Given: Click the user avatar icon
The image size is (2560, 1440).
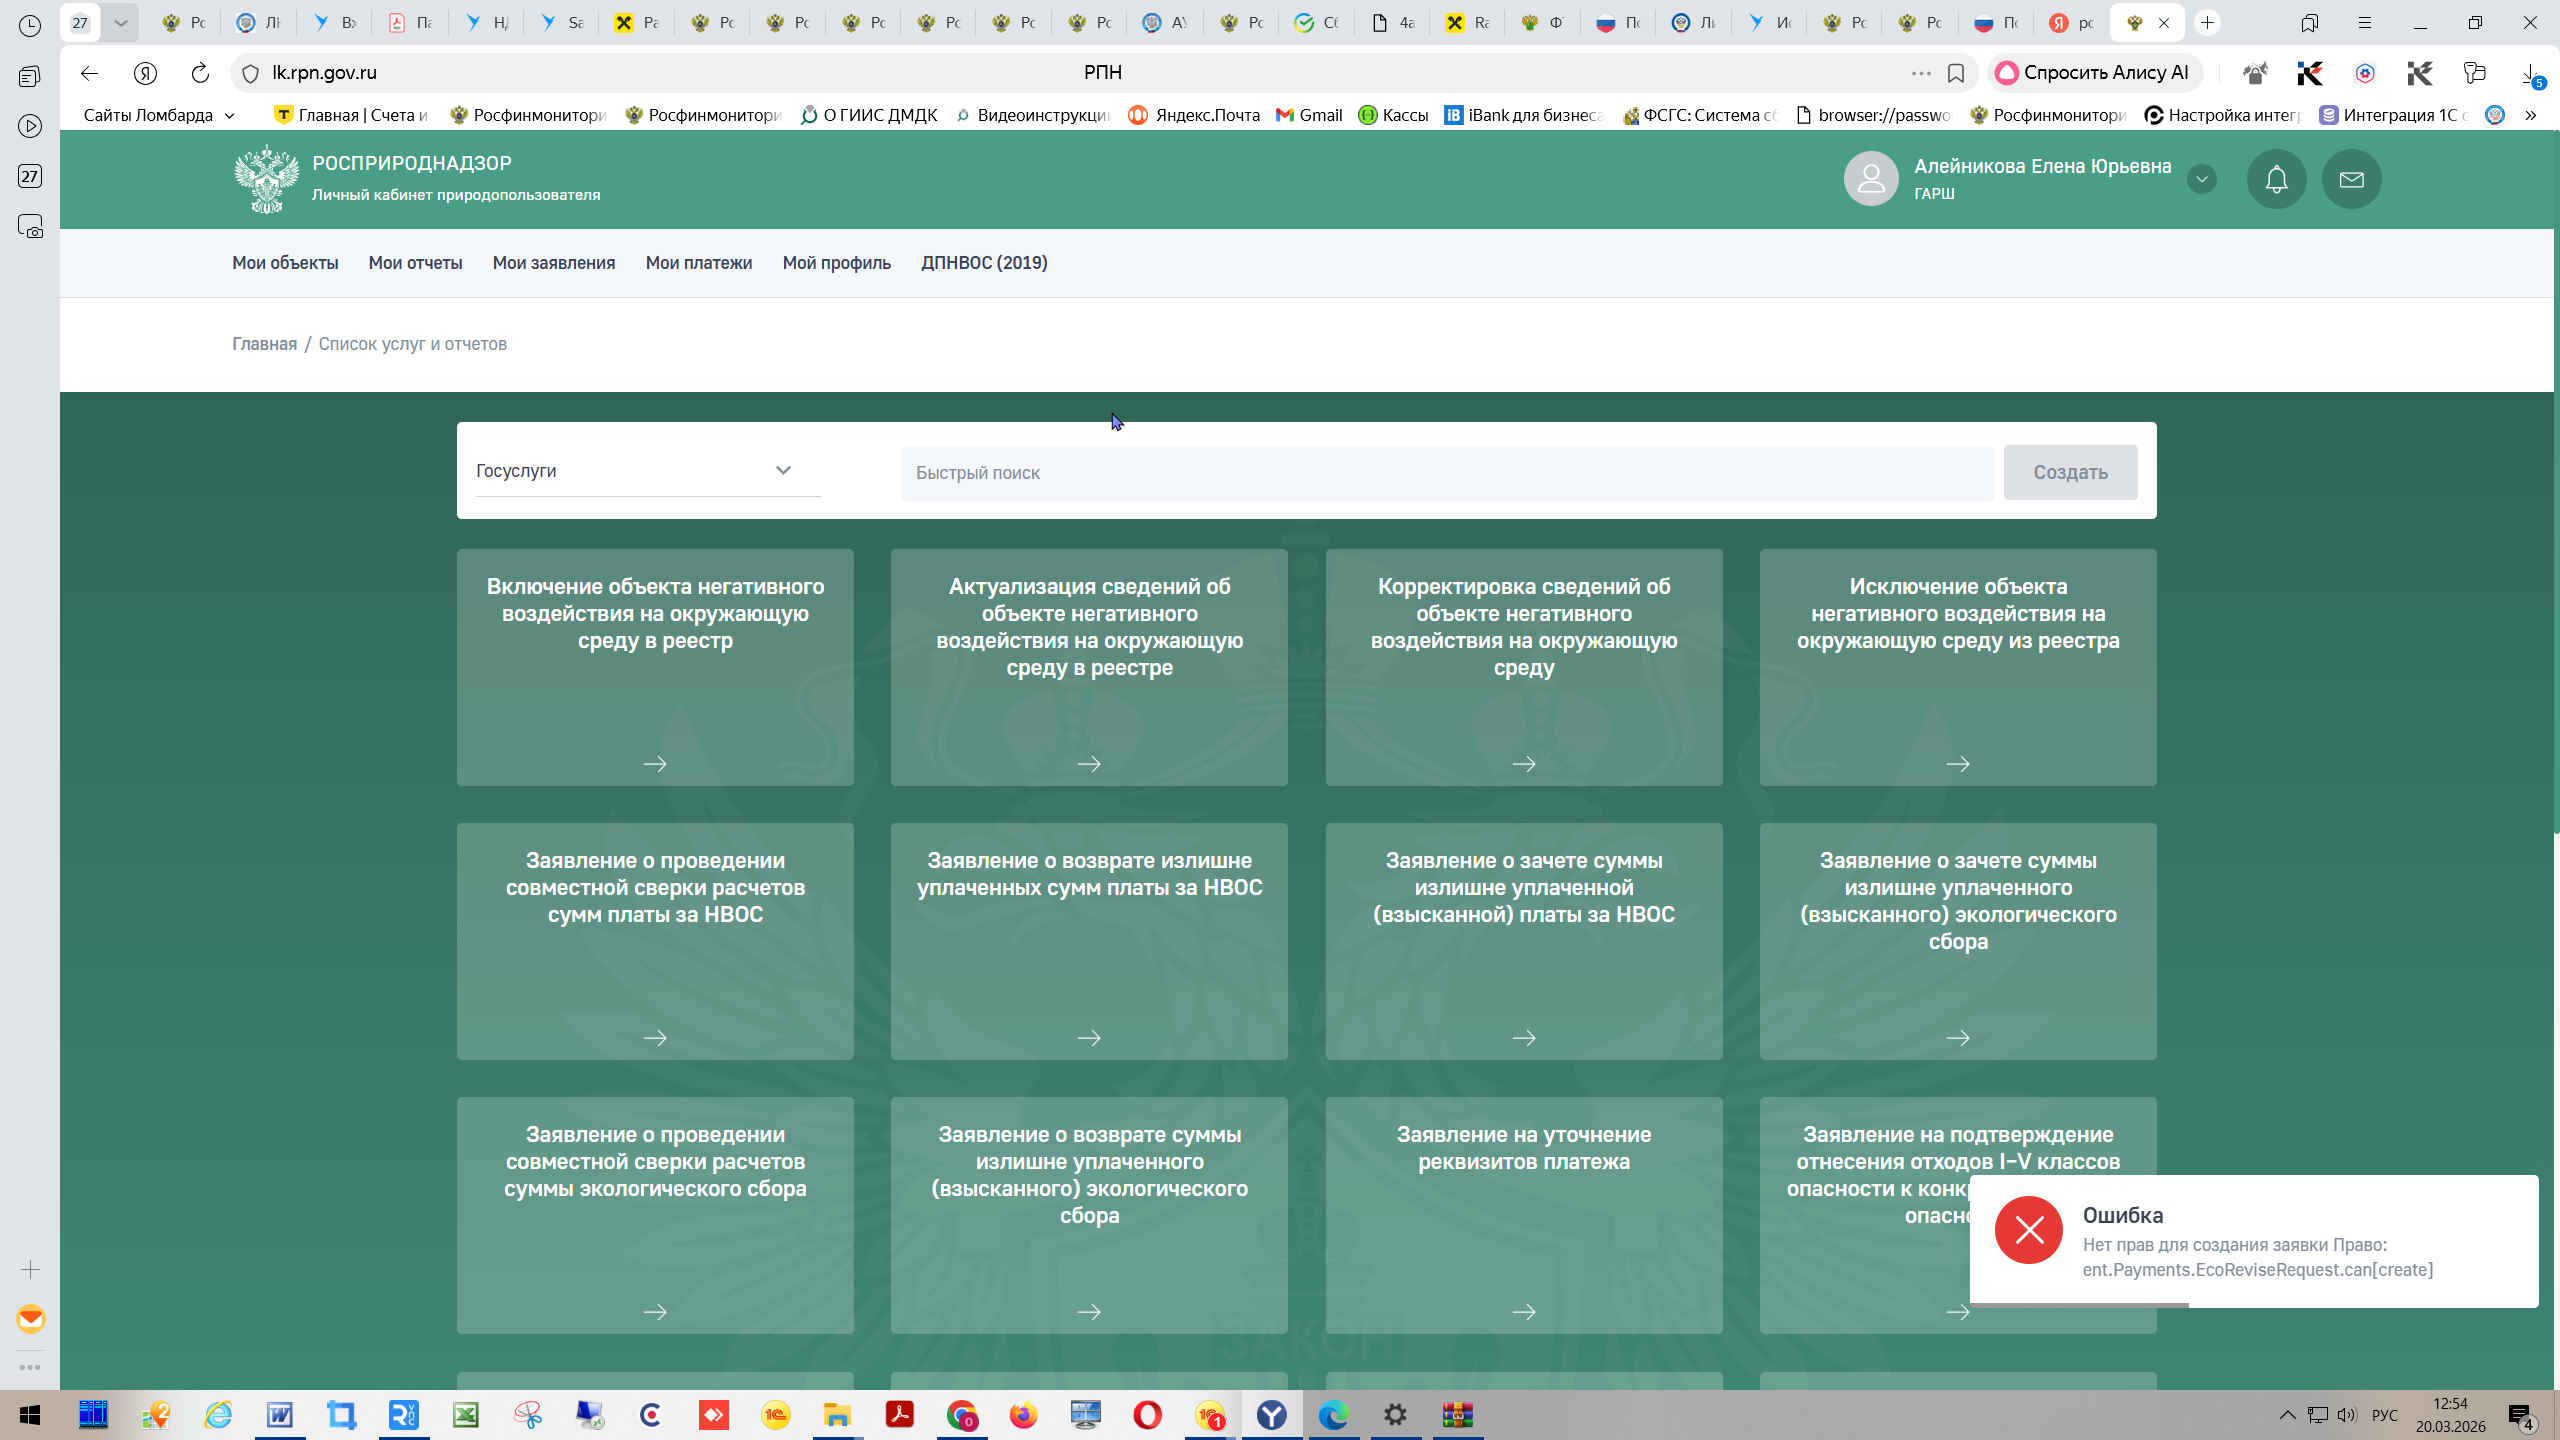Looking at the screenshot, I should point(1870,179).
